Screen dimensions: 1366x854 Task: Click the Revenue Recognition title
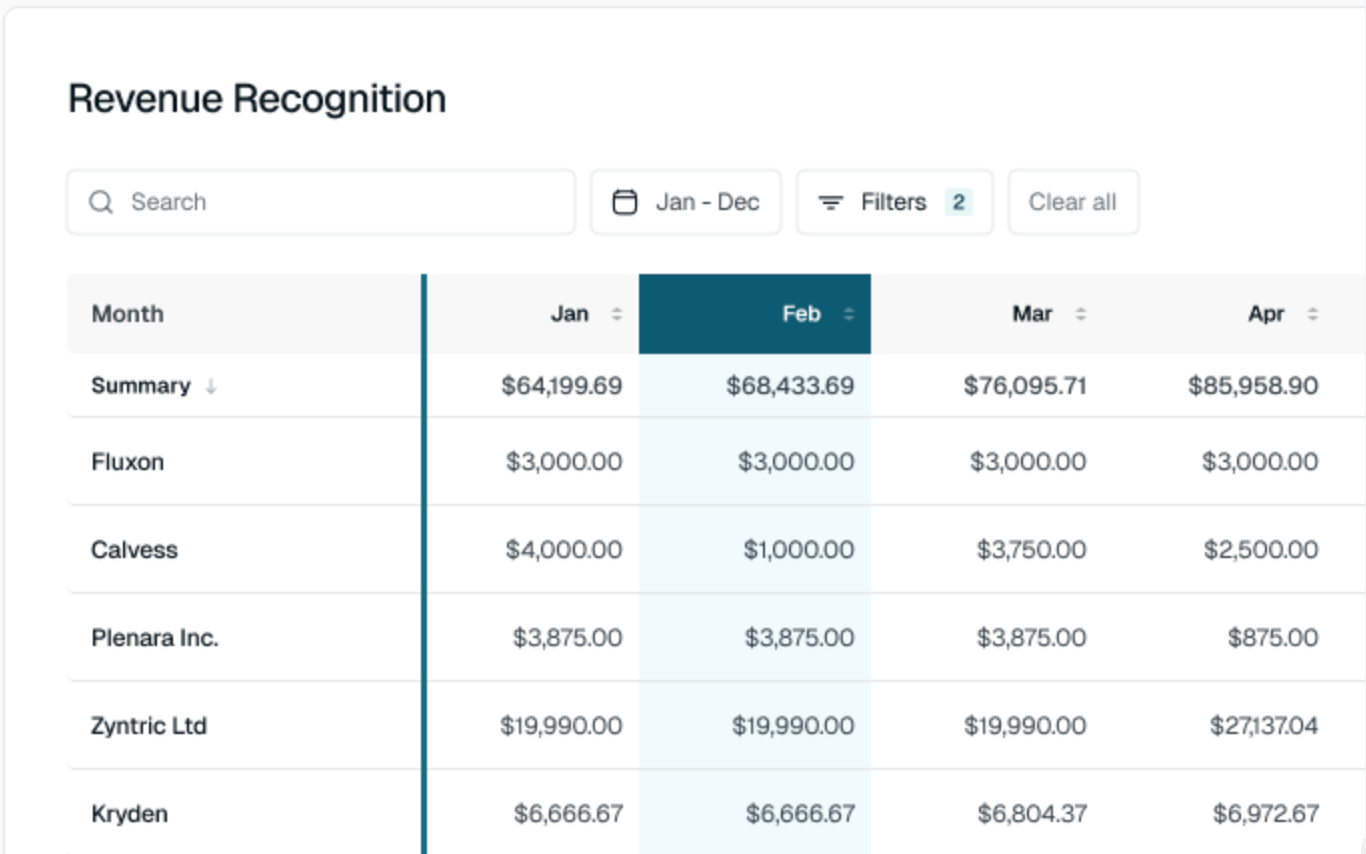pos(256,98)
